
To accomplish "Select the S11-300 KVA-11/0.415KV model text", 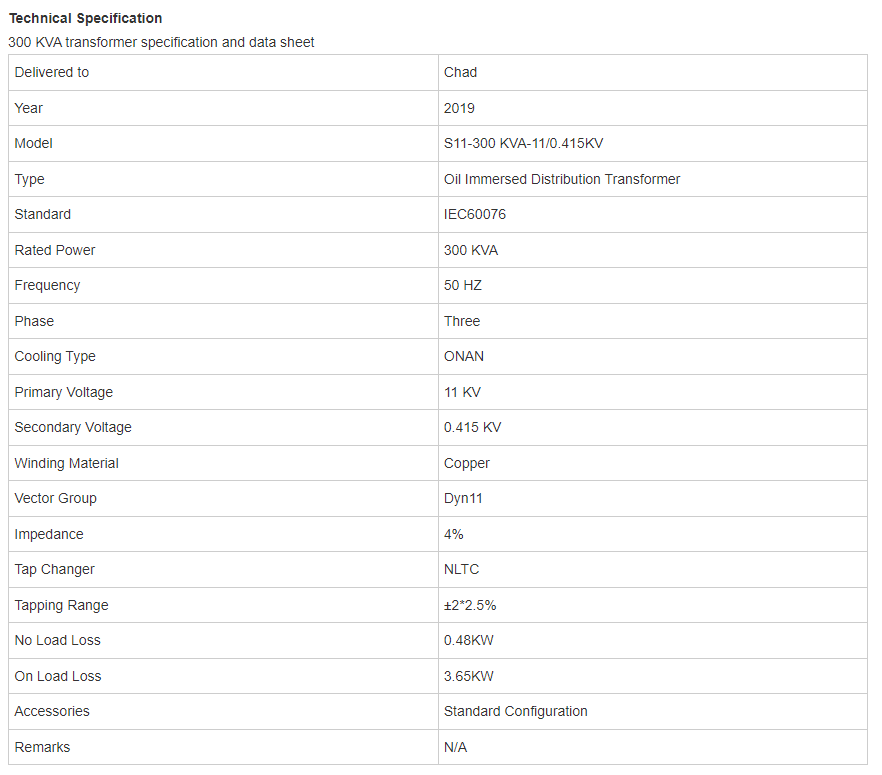I will (x=523, y=143).
